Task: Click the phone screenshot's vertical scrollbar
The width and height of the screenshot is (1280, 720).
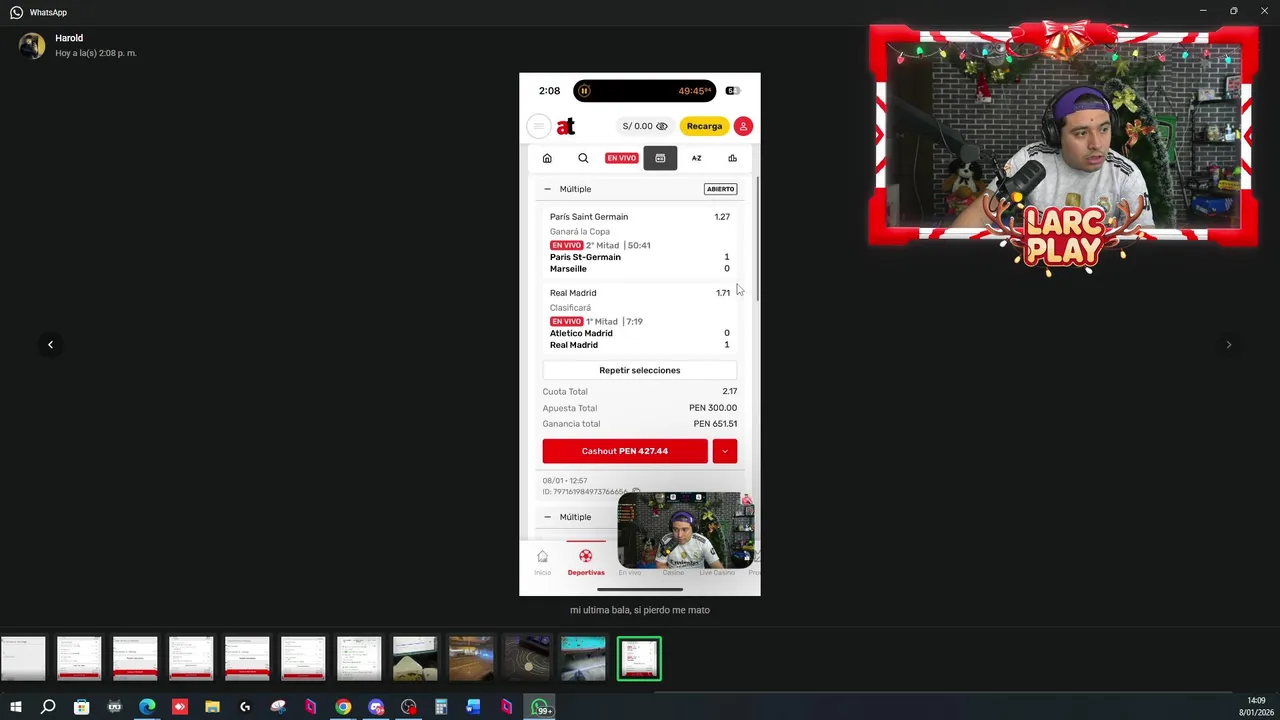Action: [x=758, y=238]
